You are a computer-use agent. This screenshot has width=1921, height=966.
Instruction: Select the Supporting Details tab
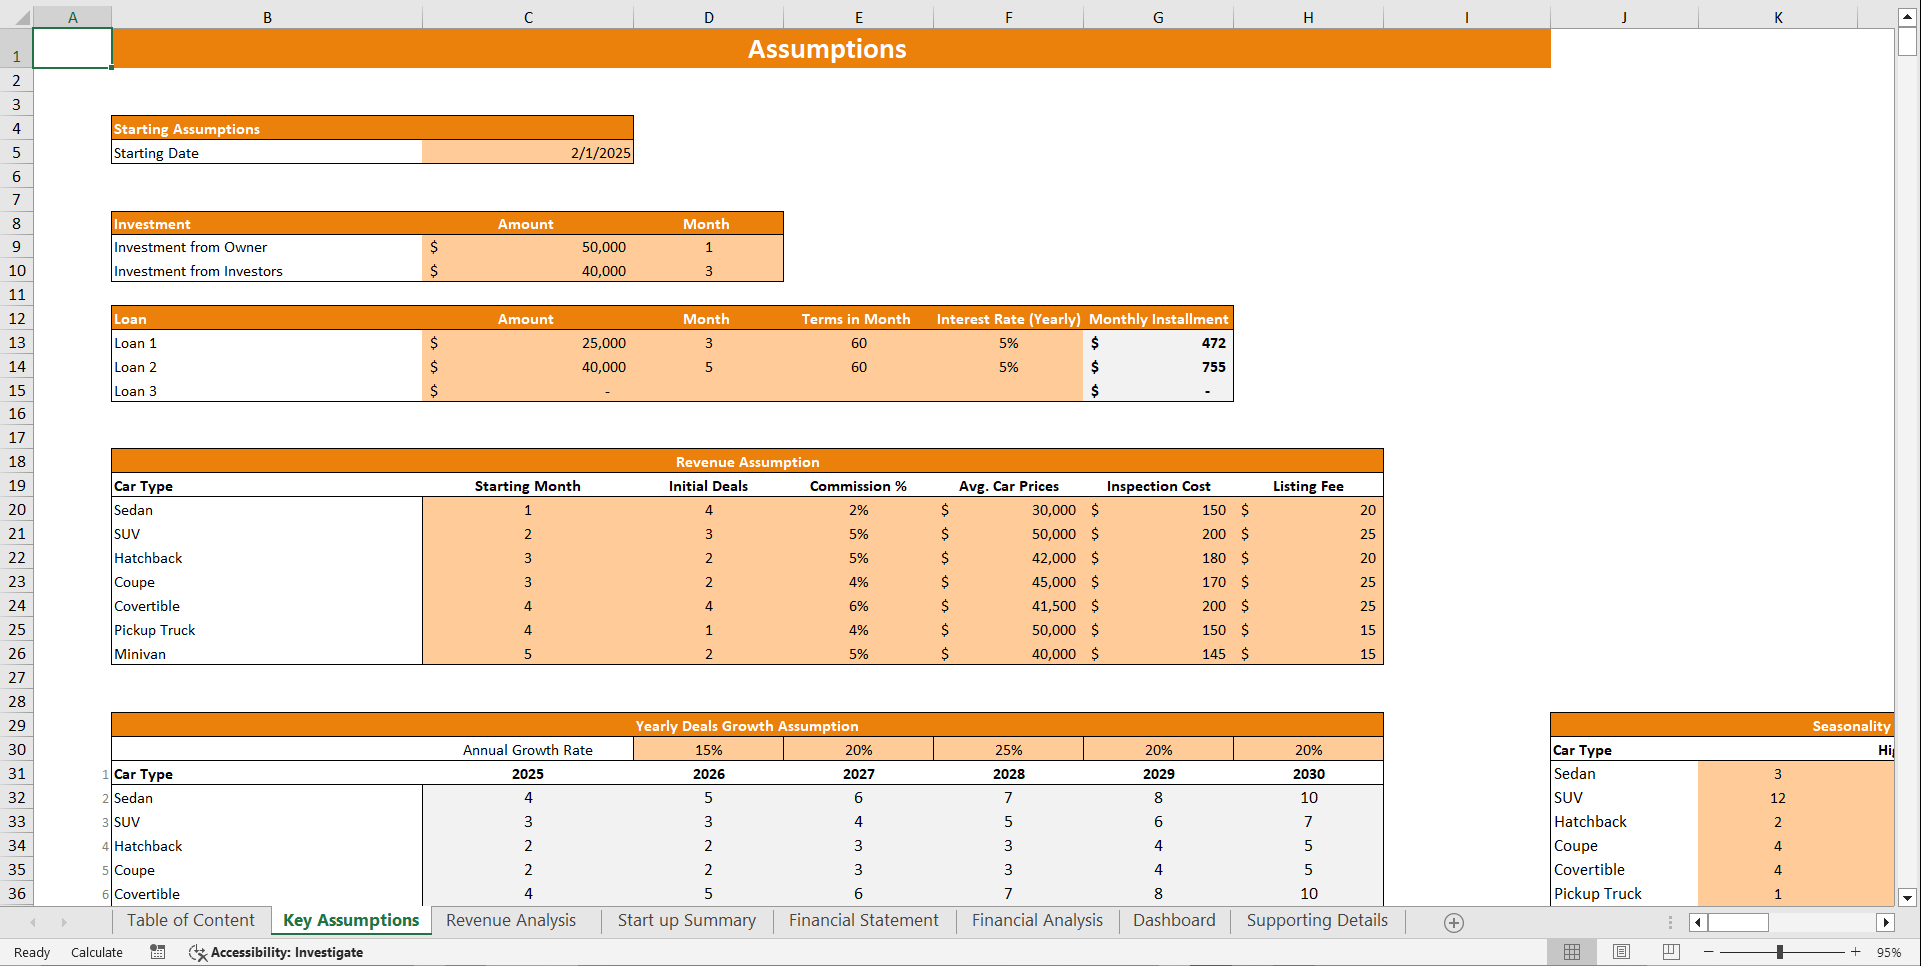click(1316, 920)
